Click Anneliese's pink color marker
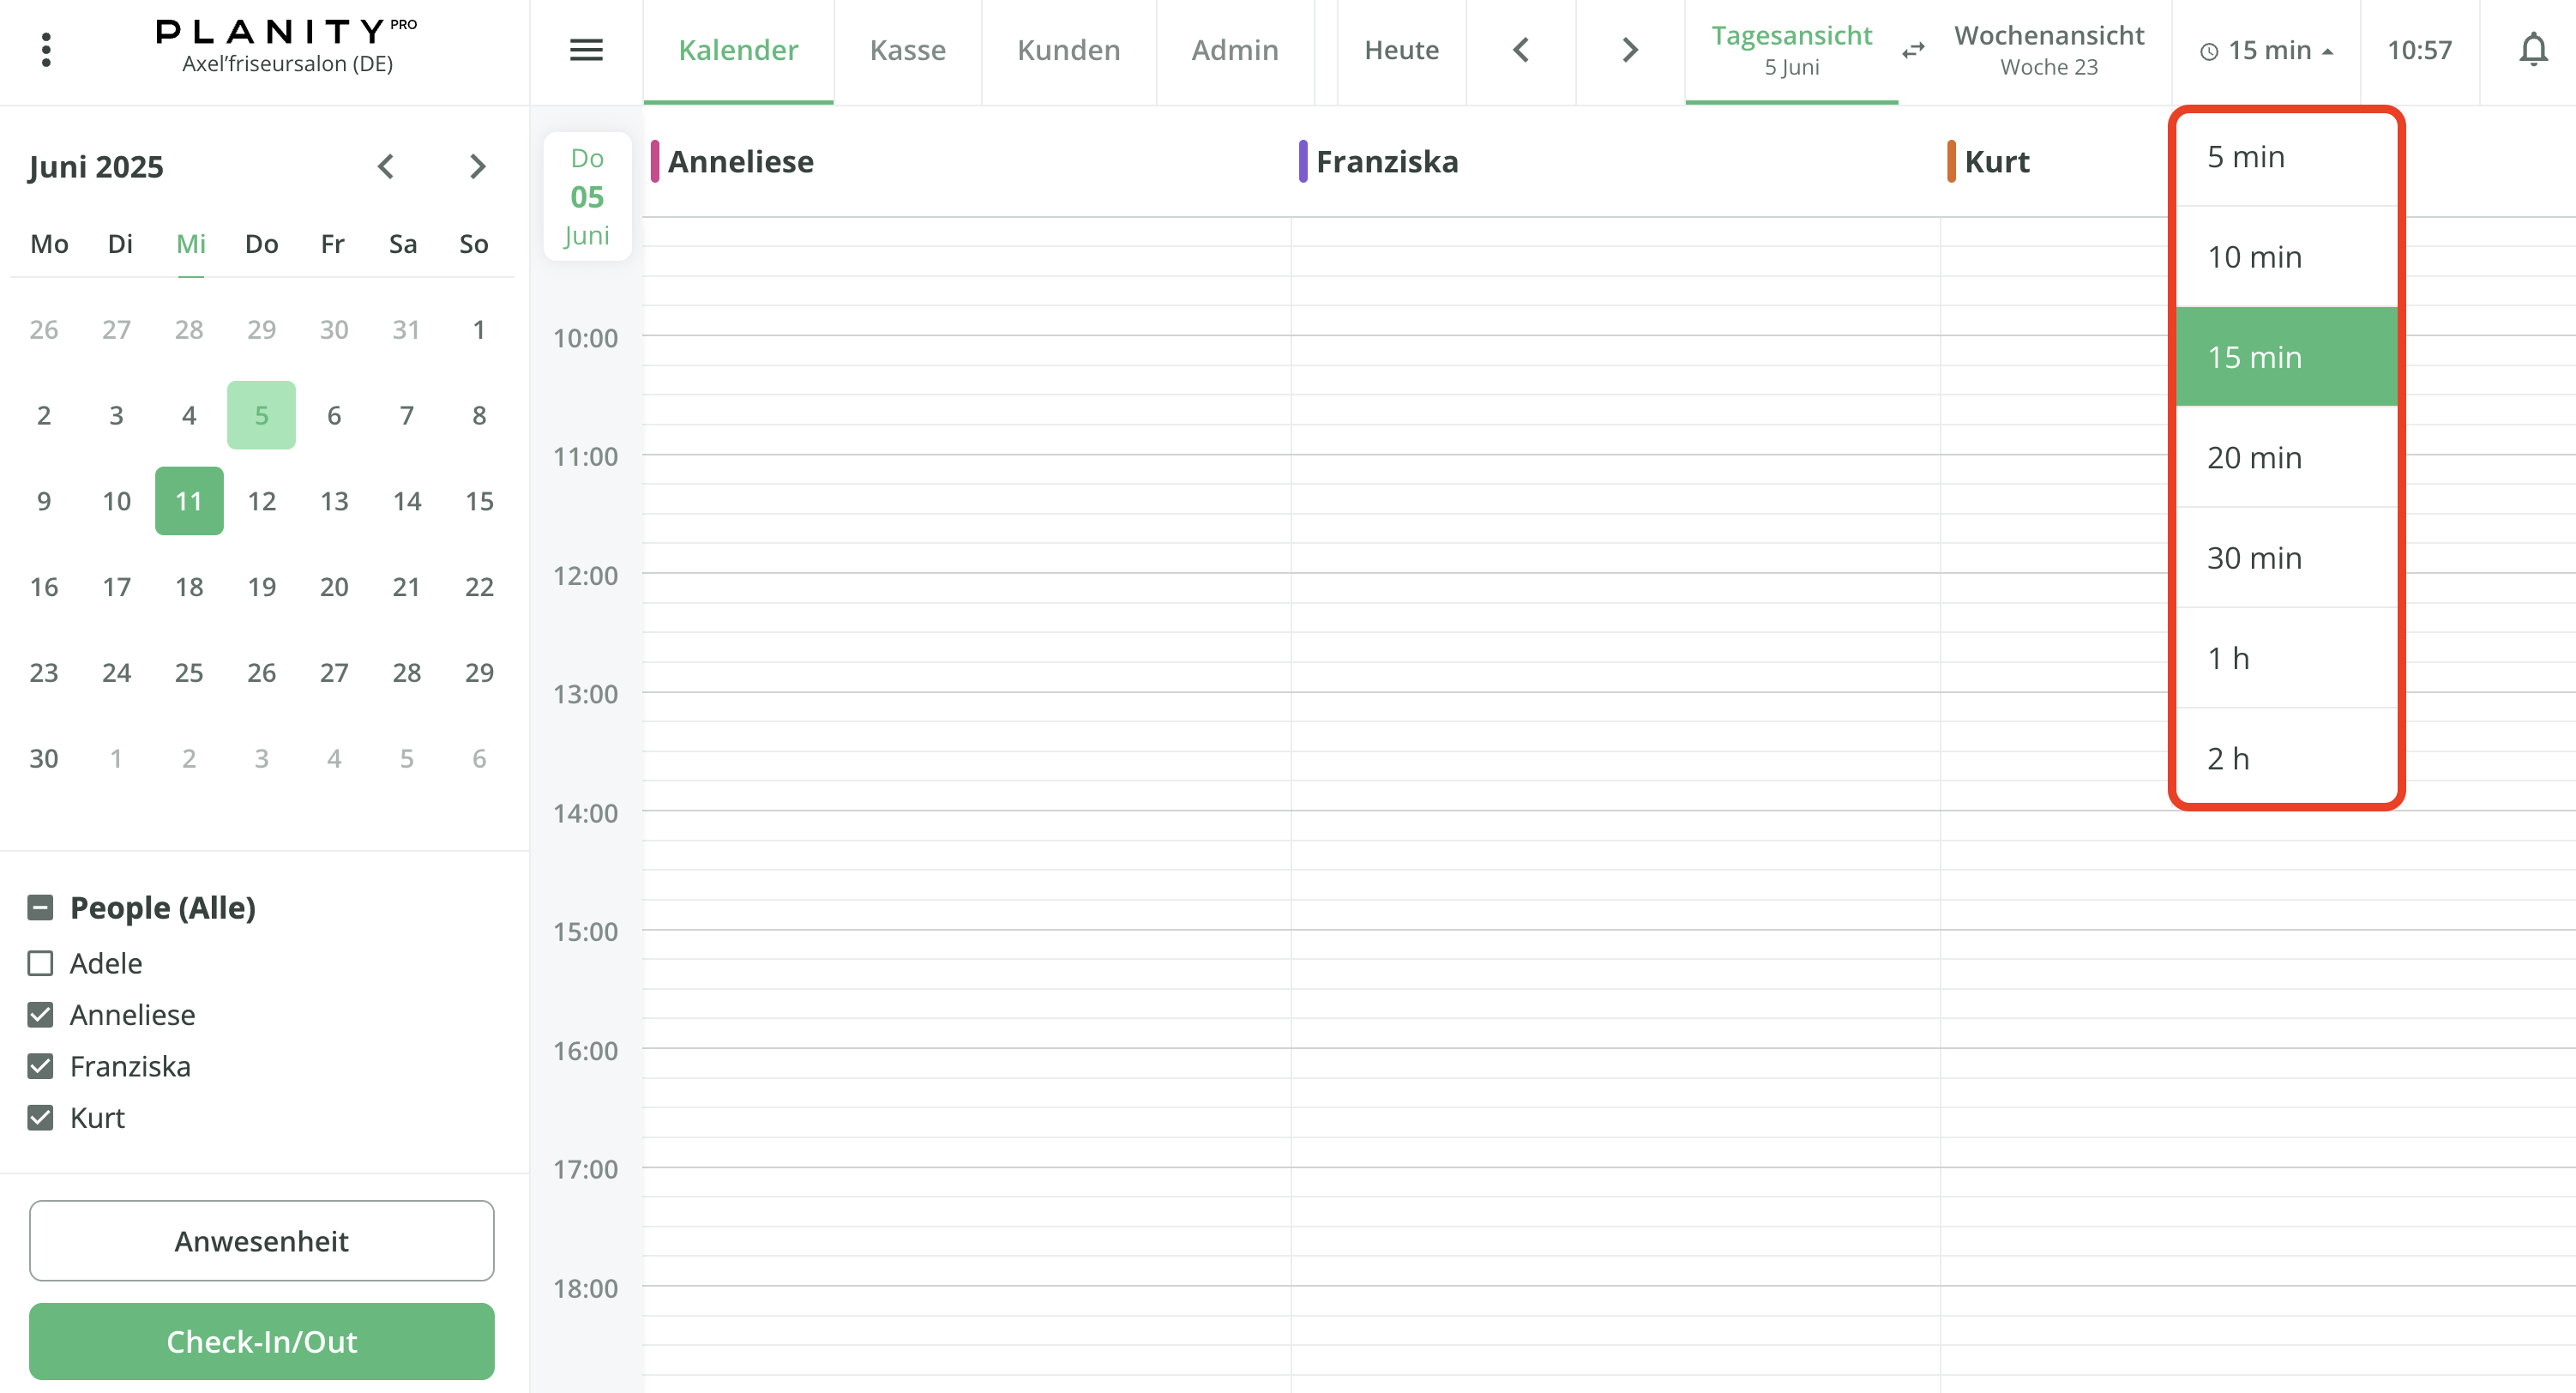This screenshot has height=1393, width=2576. click(655, 161)
